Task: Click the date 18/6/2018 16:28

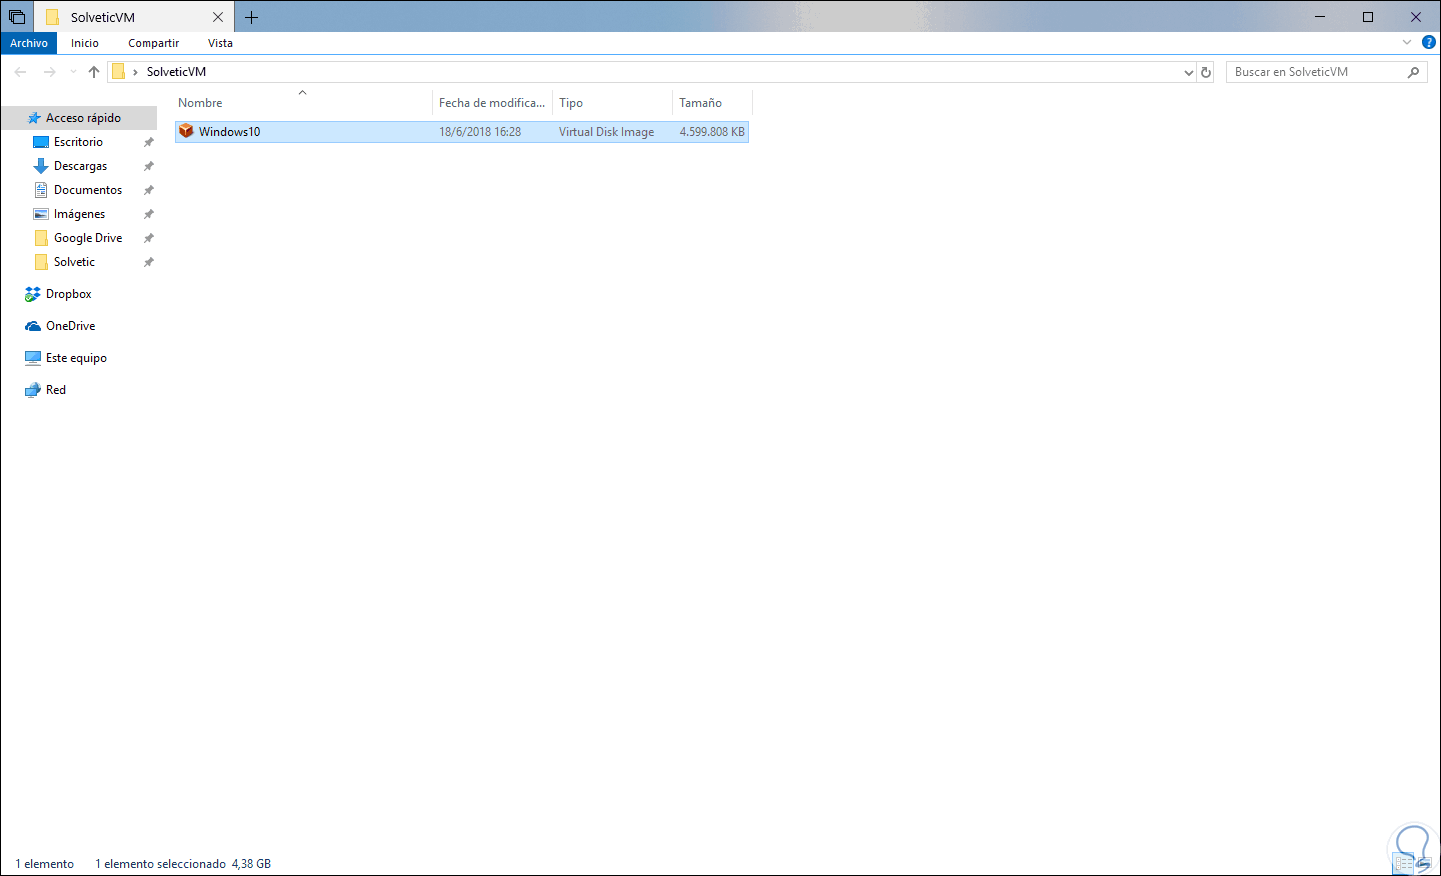Action: 480,132
